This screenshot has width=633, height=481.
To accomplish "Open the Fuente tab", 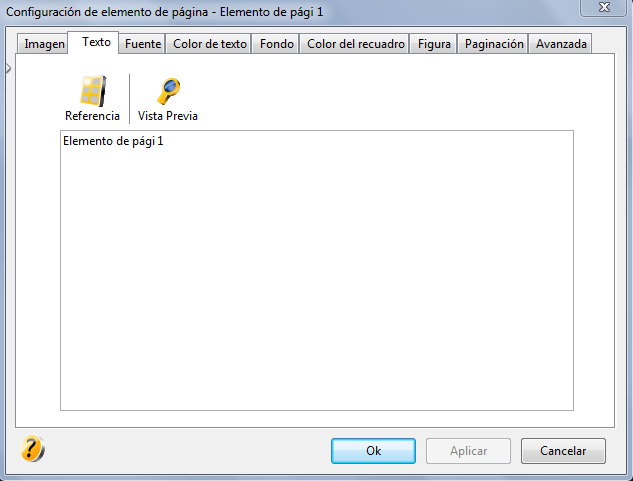I will click(x=143, y=44).
